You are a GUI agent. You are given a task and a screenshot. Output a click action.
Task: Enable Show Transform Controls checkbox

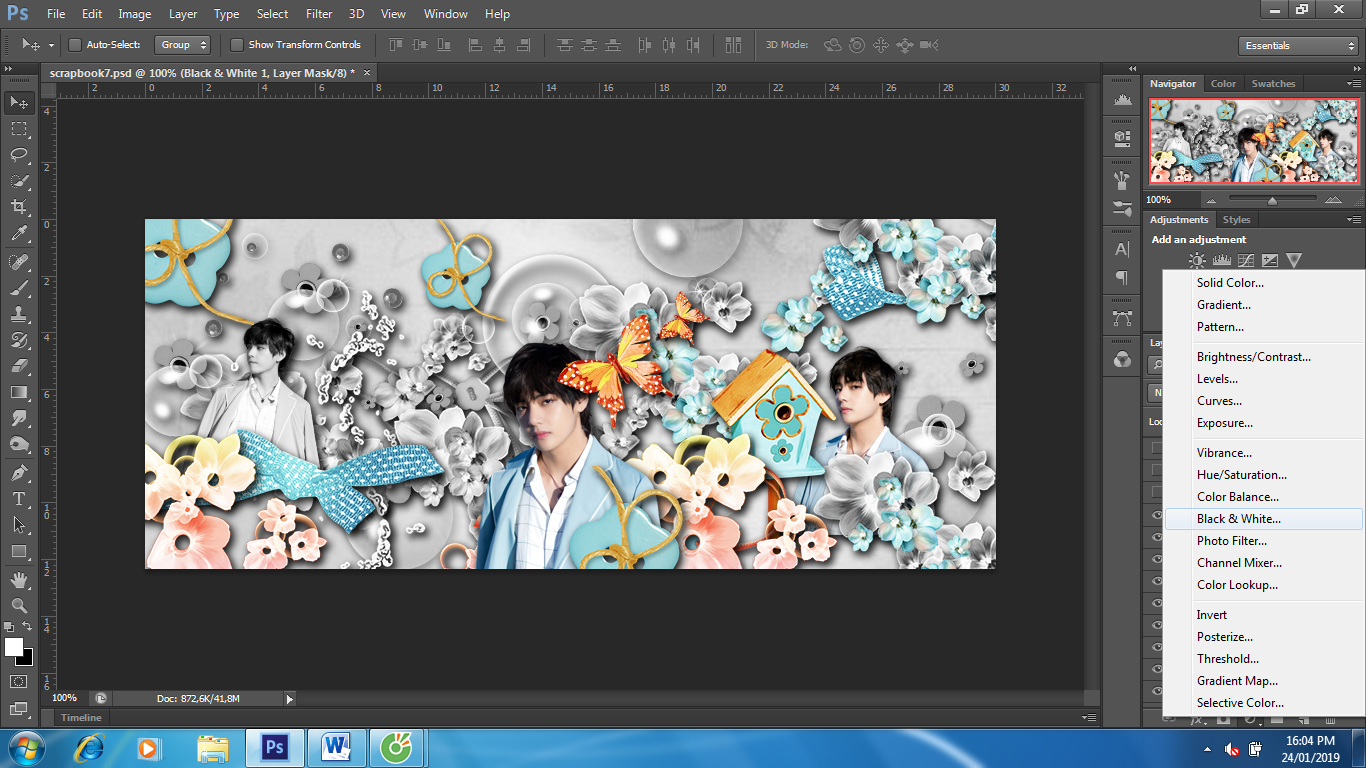pos(237,45)
